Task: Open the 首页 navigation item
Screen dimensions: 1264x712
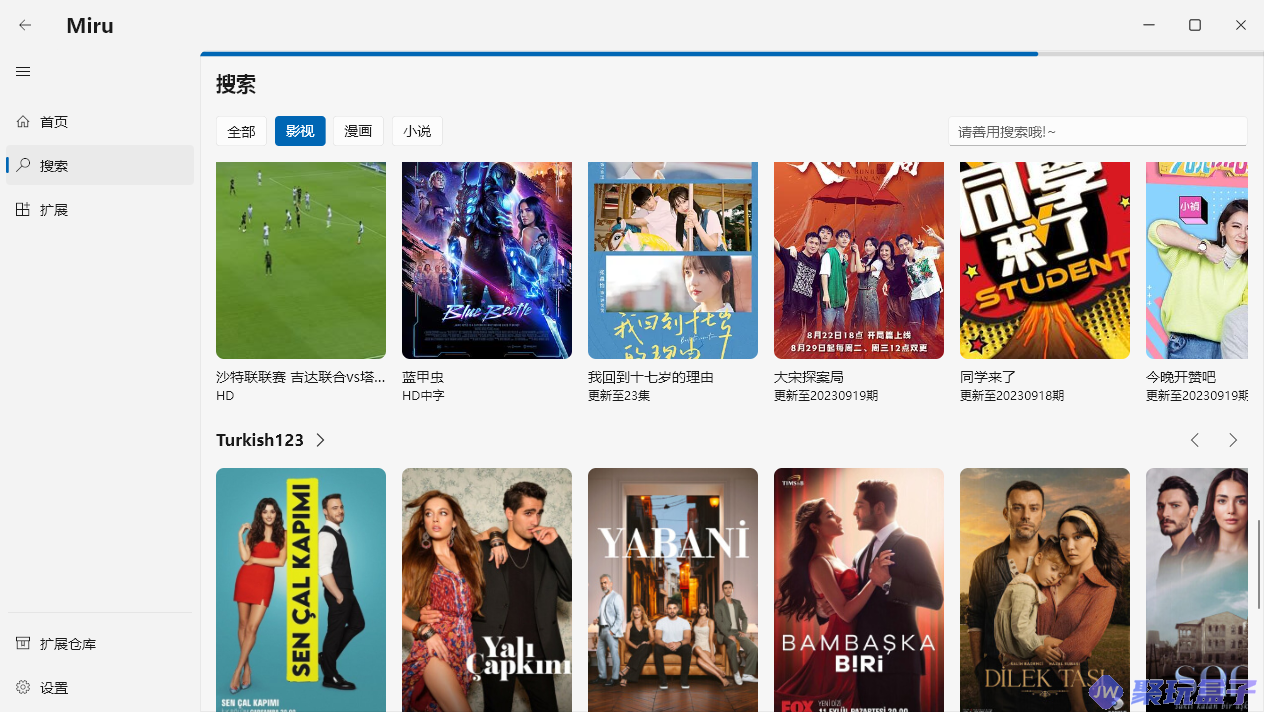Action: (x=100, y=122)
